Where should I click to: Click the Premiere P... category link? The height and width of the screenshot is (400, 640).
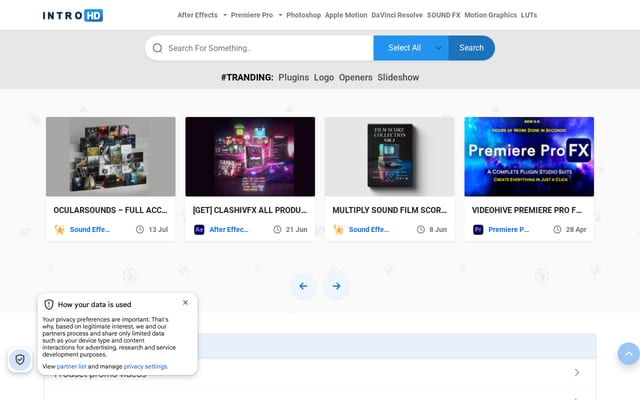[x=509, y=229]
